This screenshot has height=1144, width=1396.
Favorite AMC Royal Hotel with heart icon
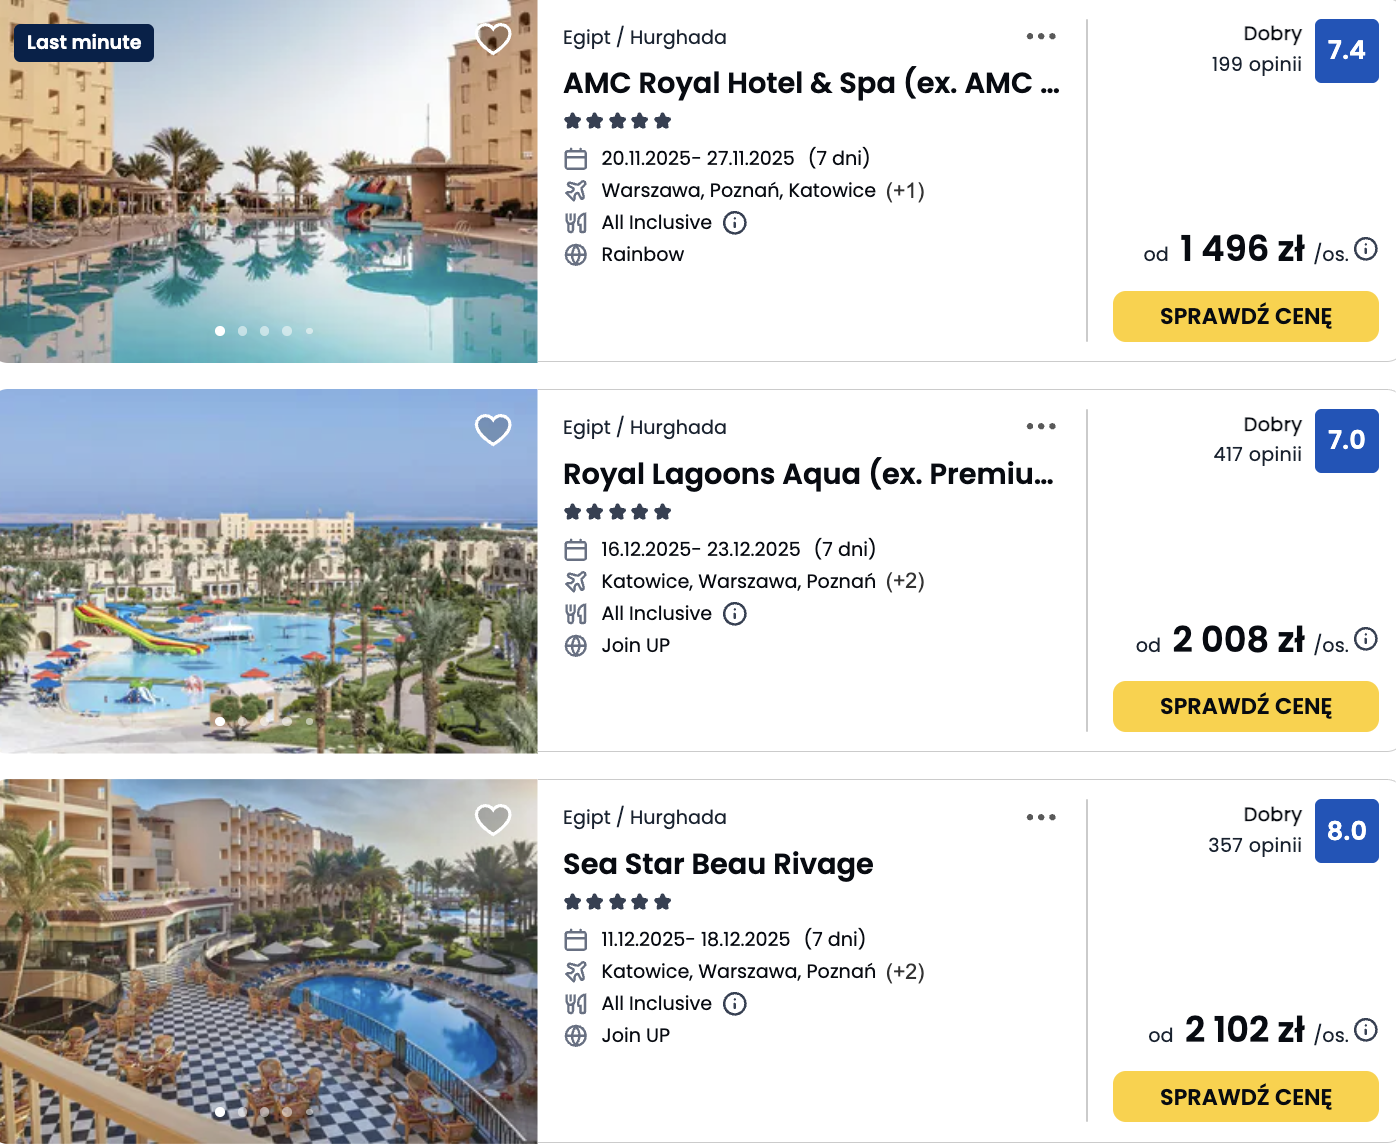(493, 39)
